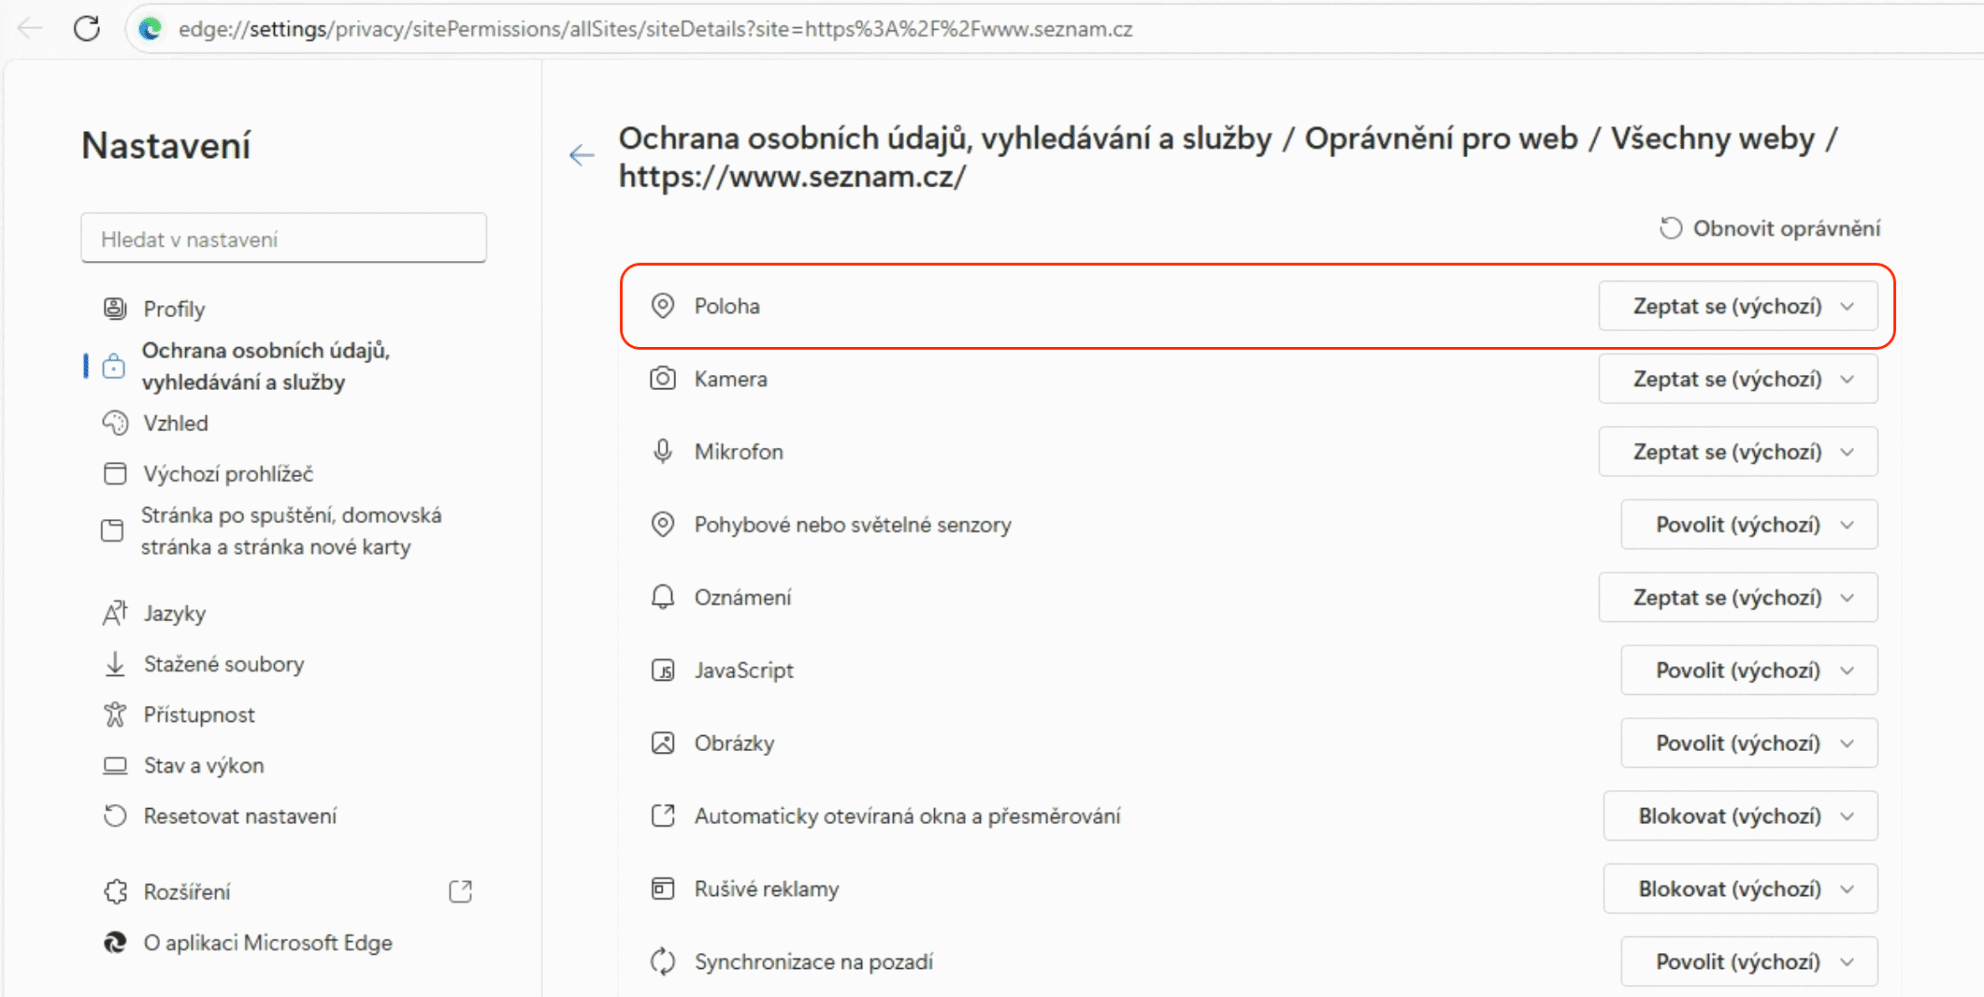Click the Kamera camera icon
The width and height of the screenshot is (1984, 997).
(662, 379)
